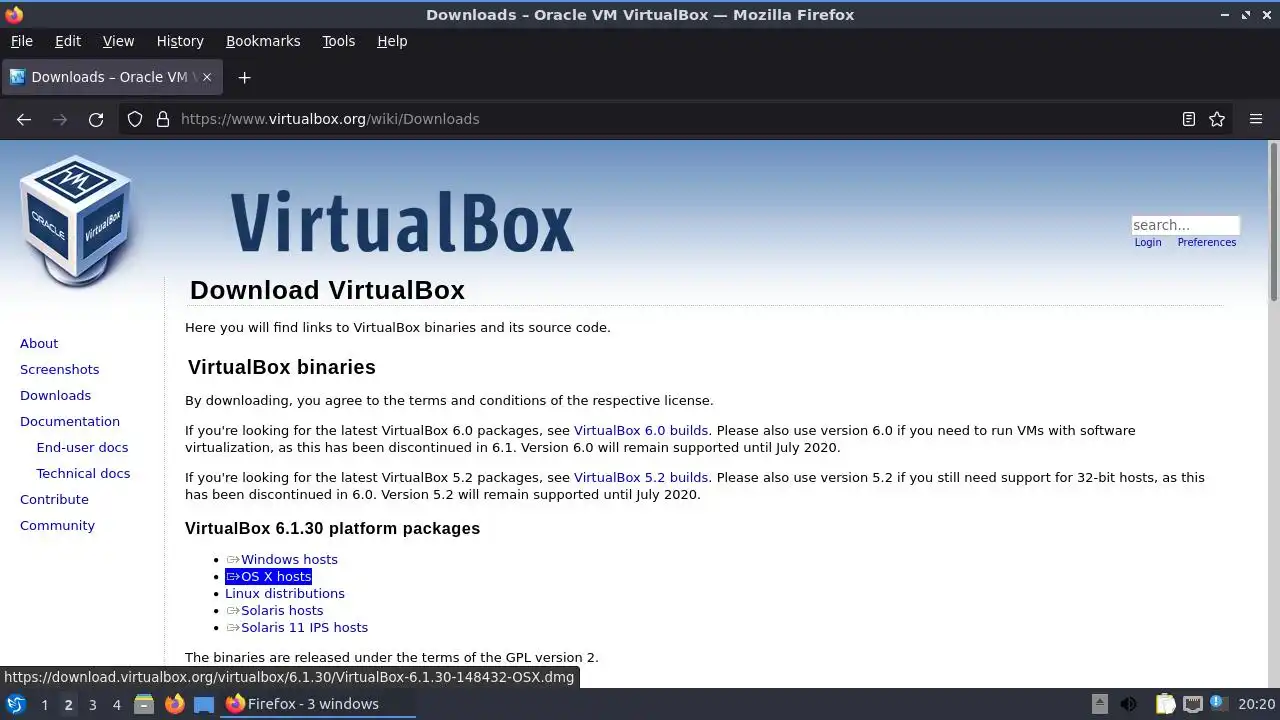The width and height of the screenshot is (1280, 720).
Task: Toggle reader view icon in address bar
Action: [1189, 119]
